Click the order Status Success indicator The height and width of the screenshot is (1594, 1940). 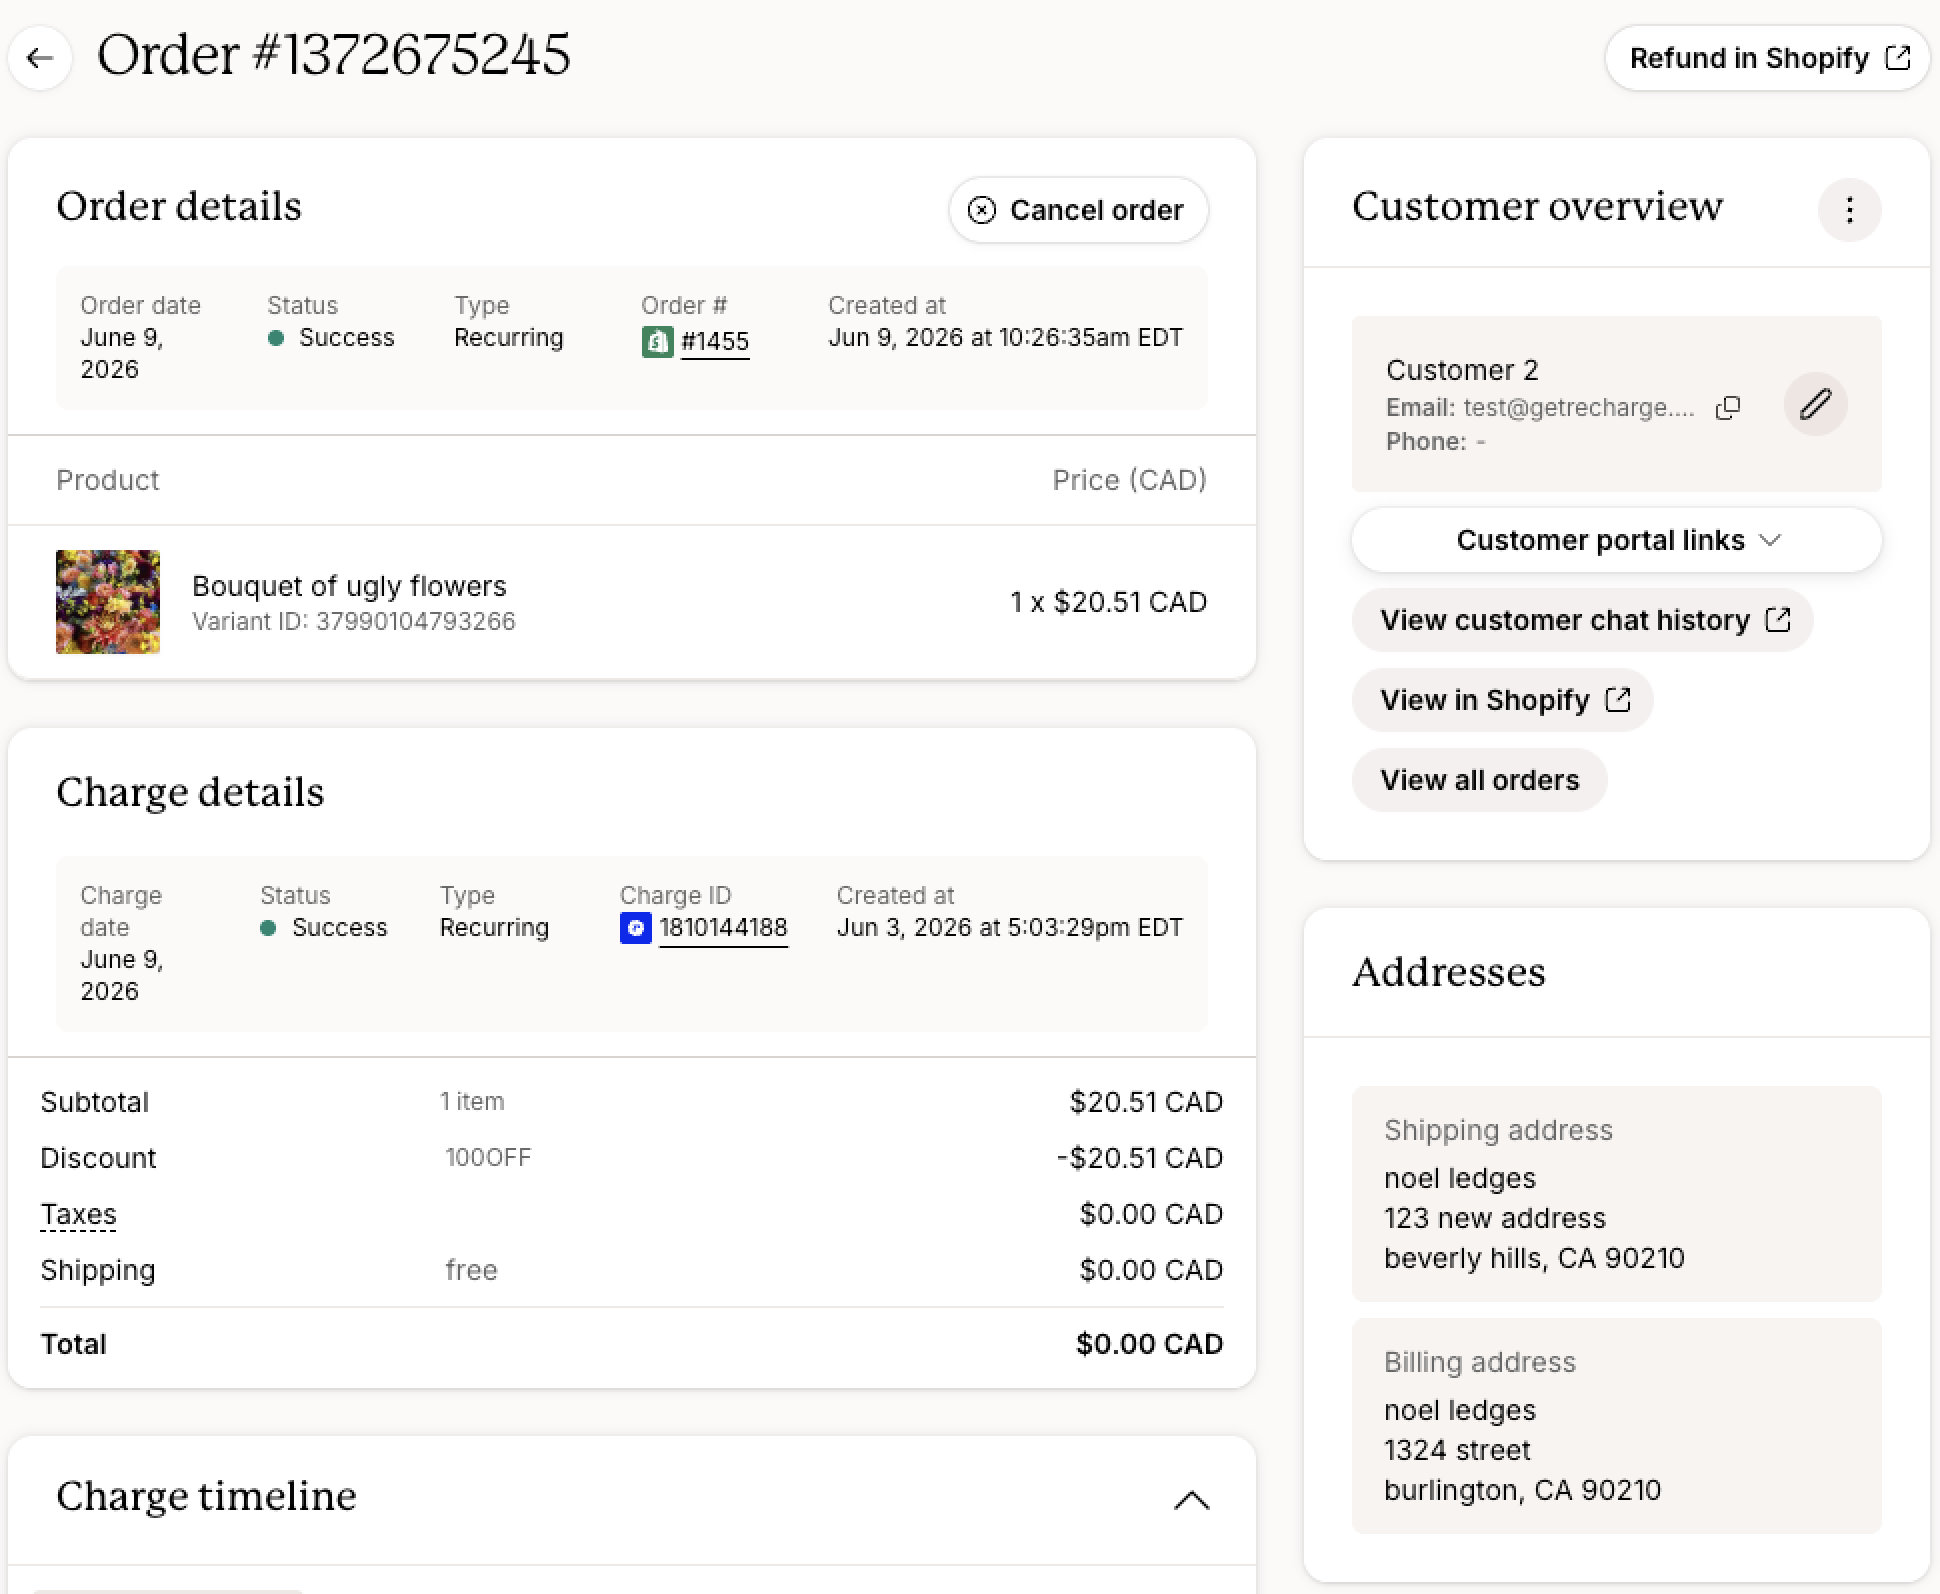331,338
